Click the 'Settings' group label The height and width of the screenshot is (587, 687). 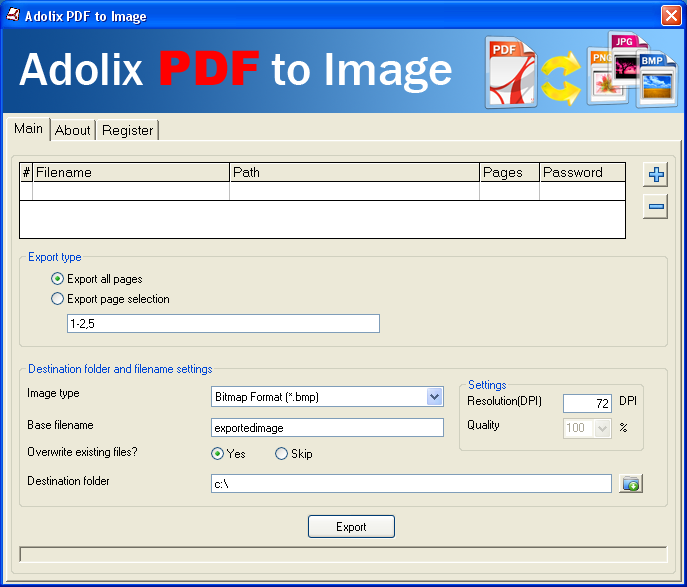[487, 385]
